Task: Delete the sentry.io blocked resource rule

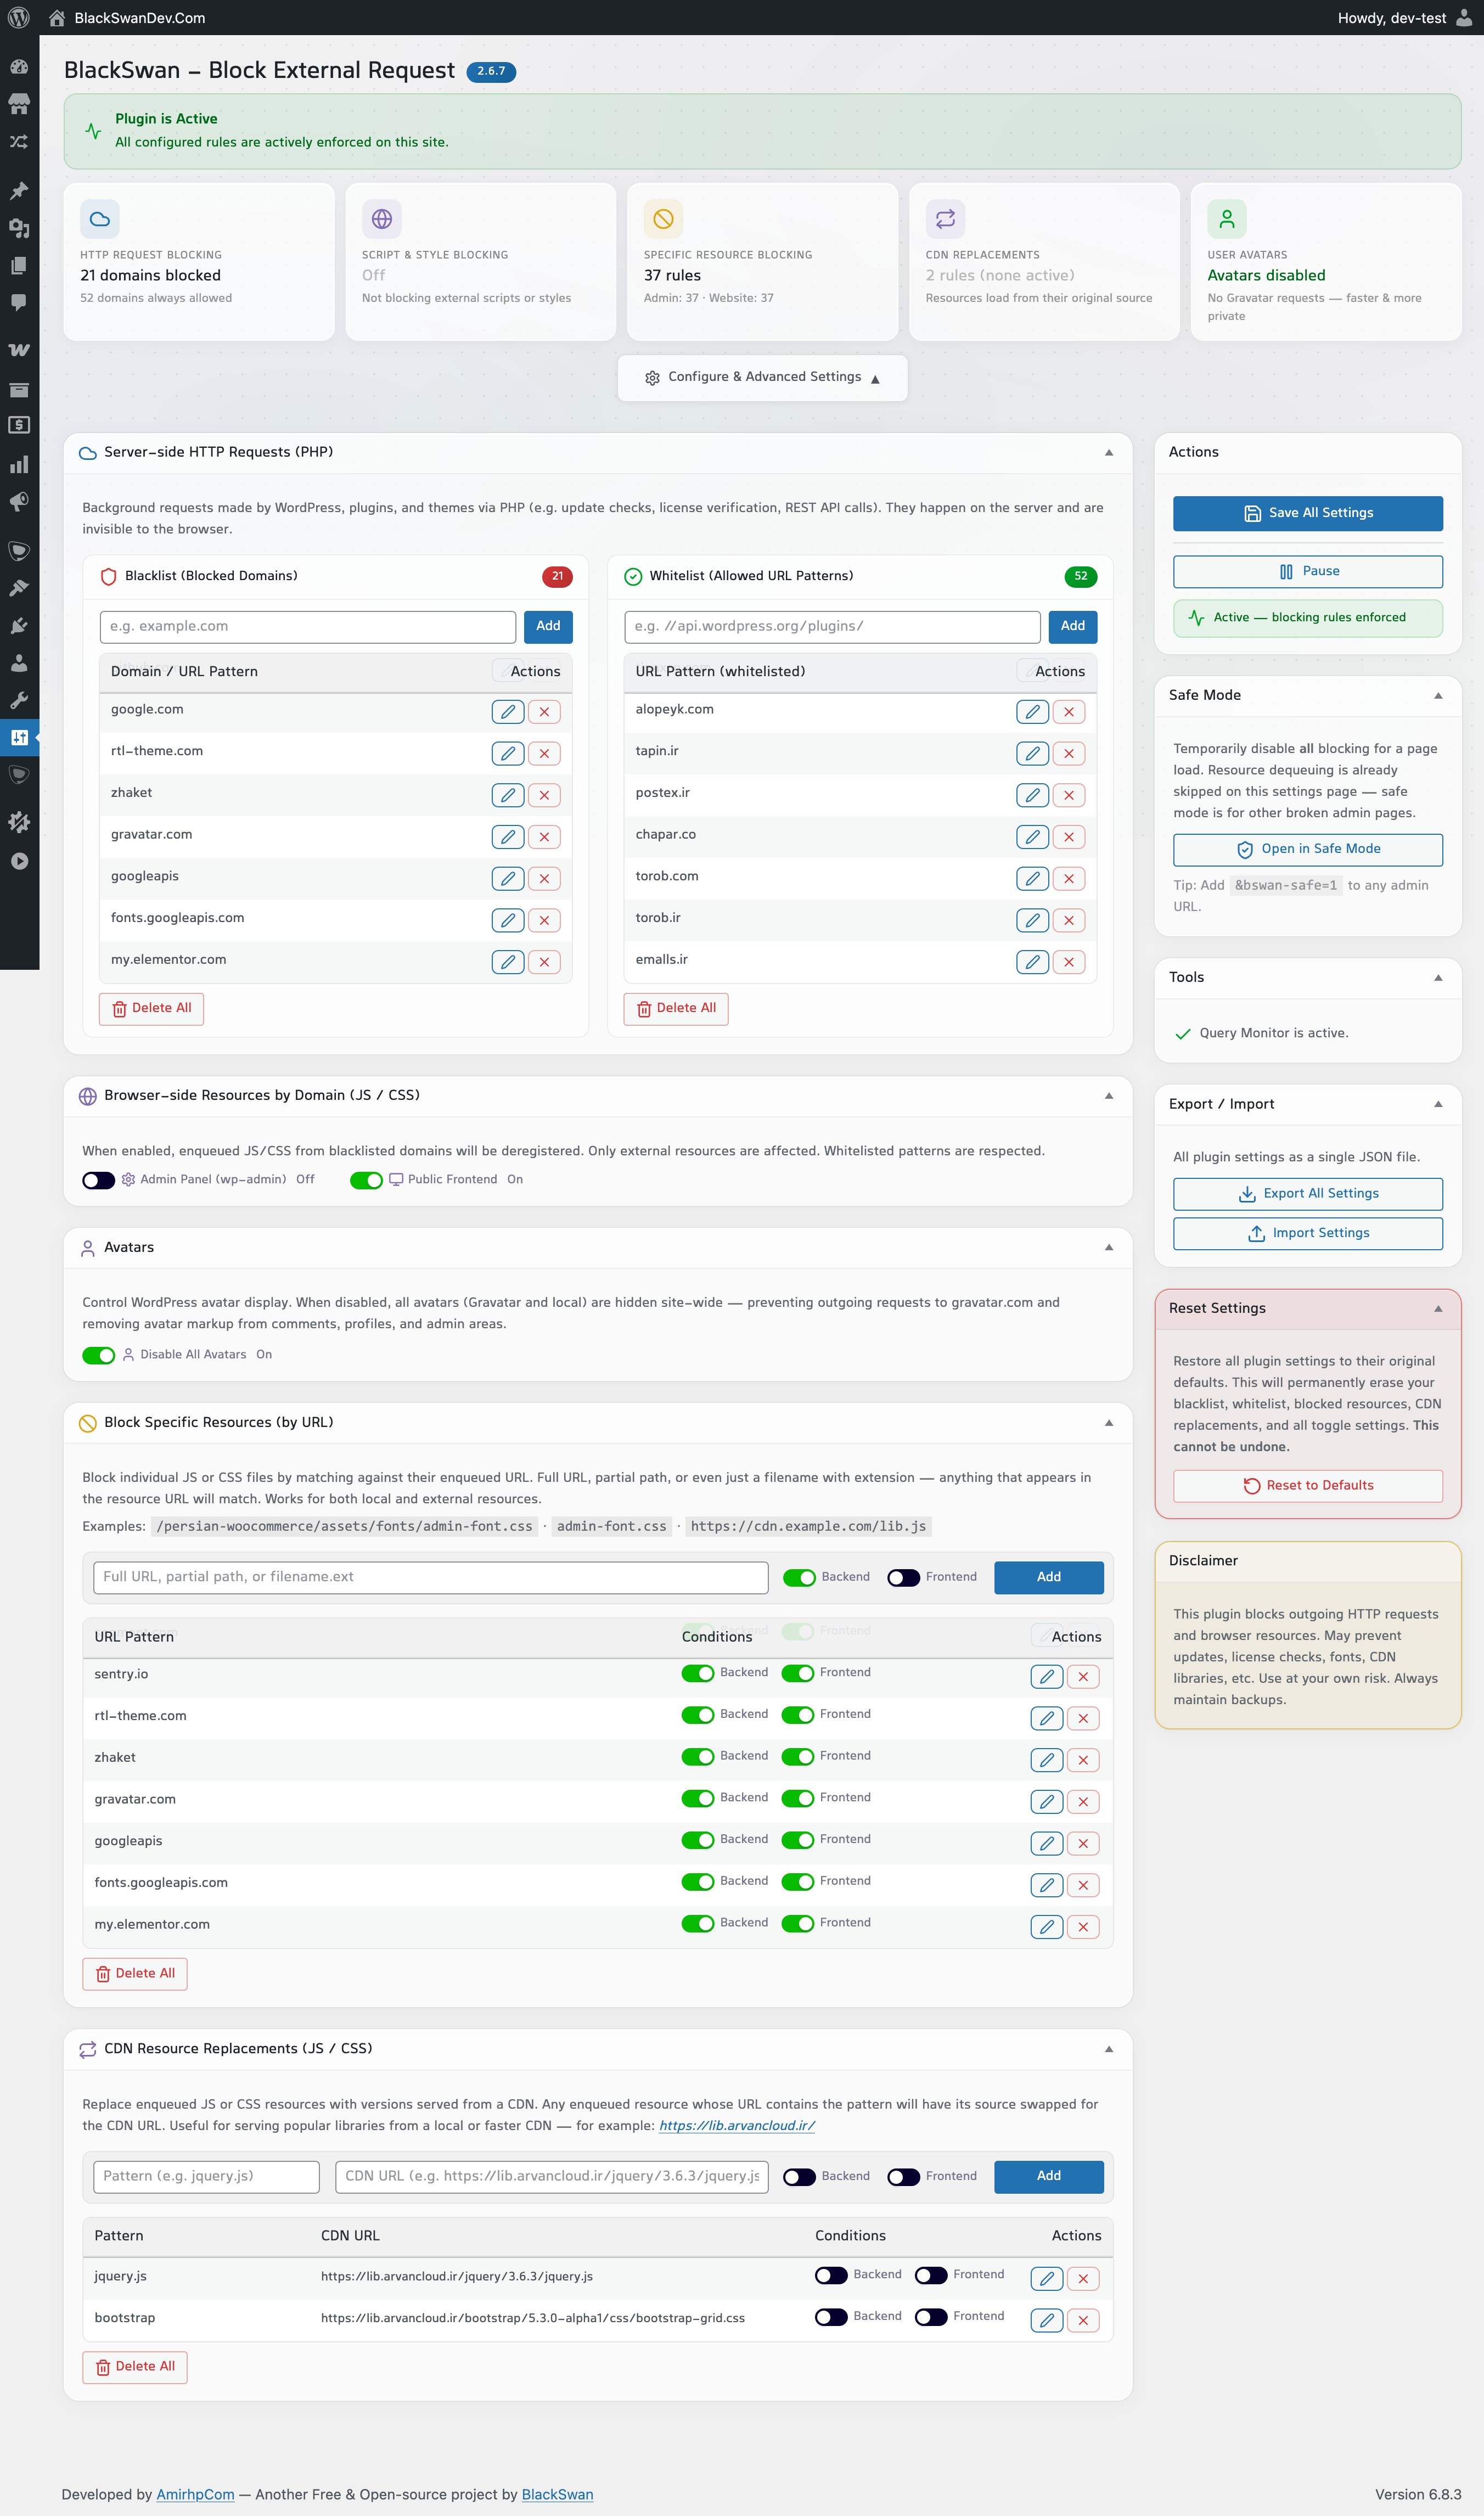Action: 1083,1676
